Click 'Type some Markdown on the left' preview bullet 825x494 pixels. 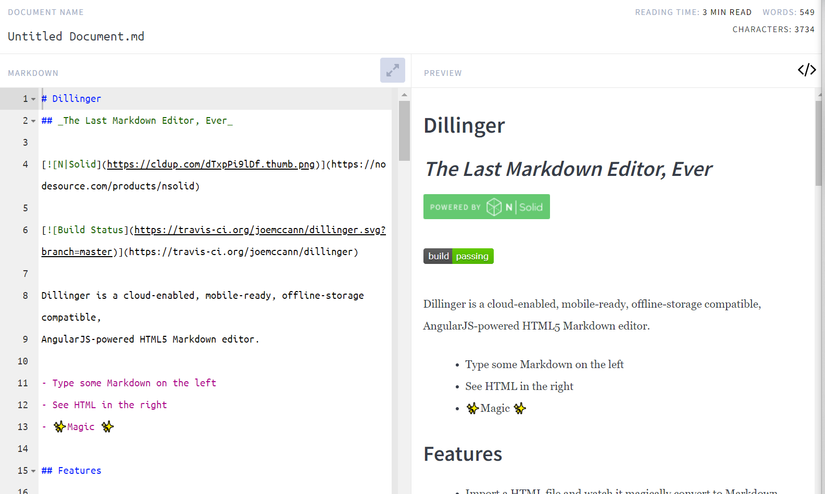point(544,365)
